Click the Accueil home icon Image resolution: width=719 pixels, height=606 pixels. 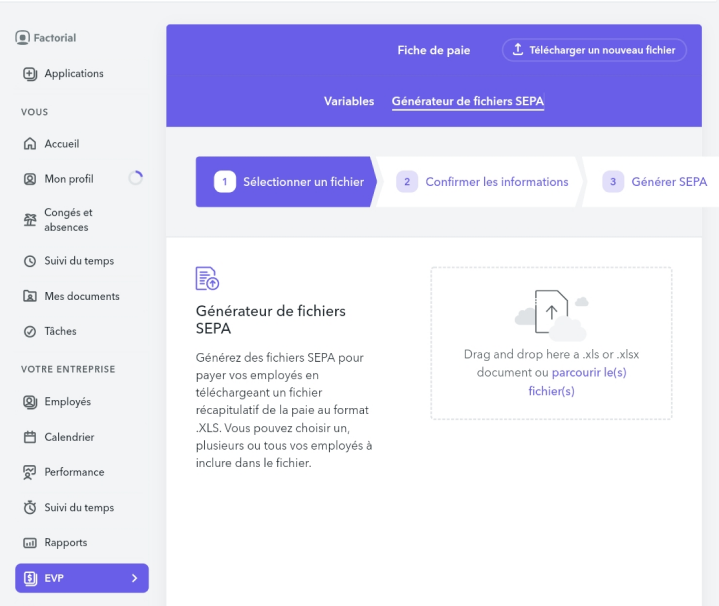pos(30,144)
